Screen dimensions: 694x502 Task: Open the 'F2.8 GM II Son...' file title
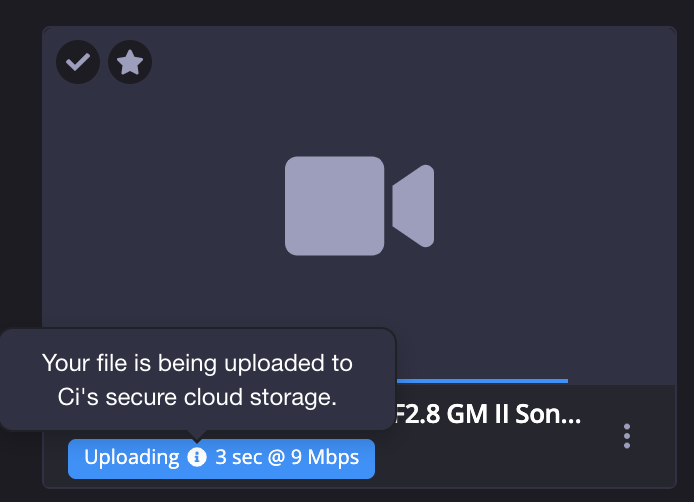[x=487, y=414]
